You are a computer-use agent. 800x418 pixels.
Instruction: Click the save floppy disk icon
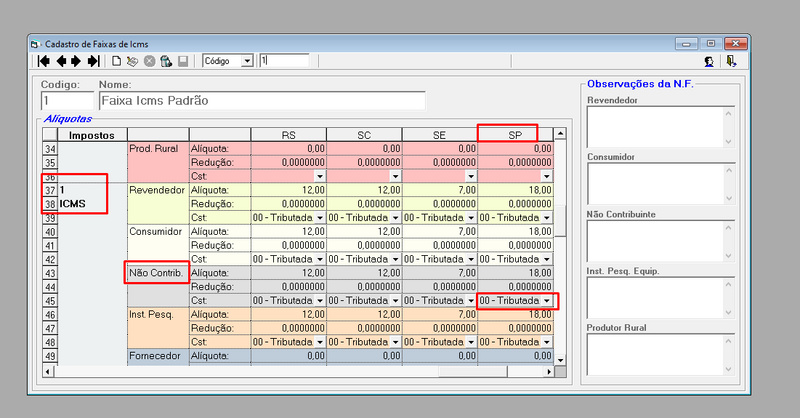[x=183, y=61]
